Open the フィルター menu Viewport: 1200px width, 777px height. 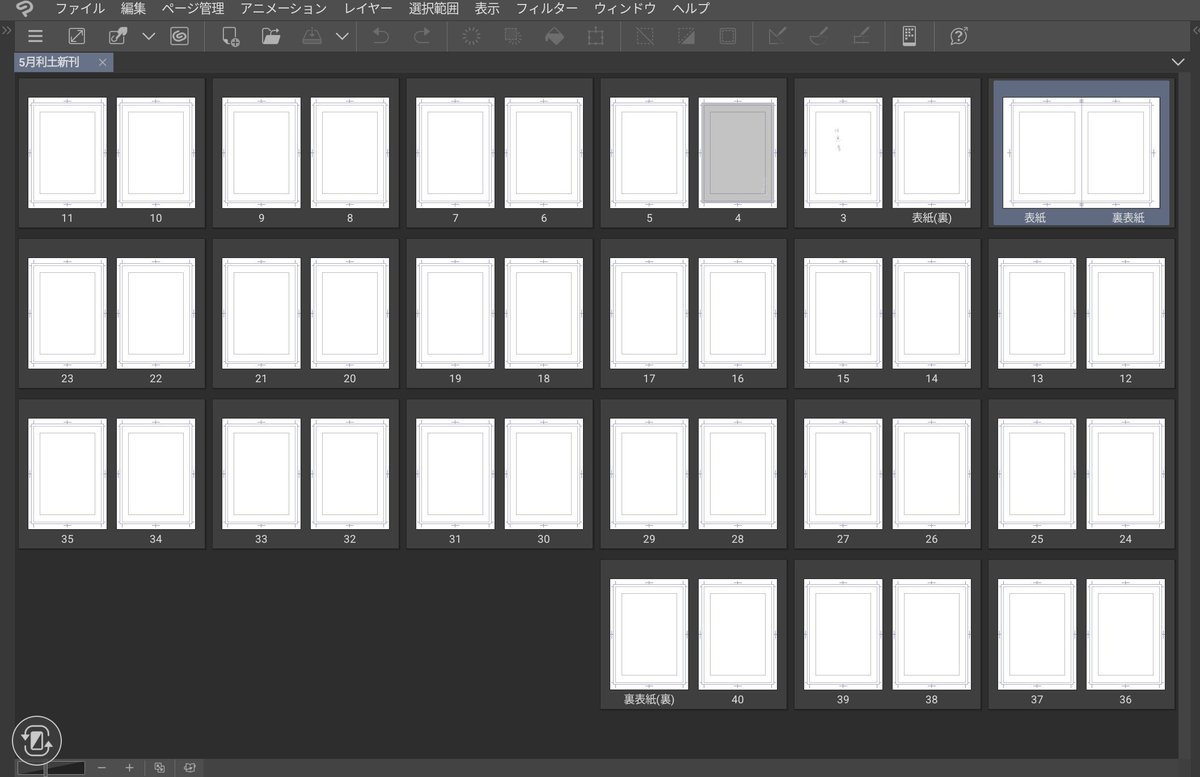tap(547, 8)
